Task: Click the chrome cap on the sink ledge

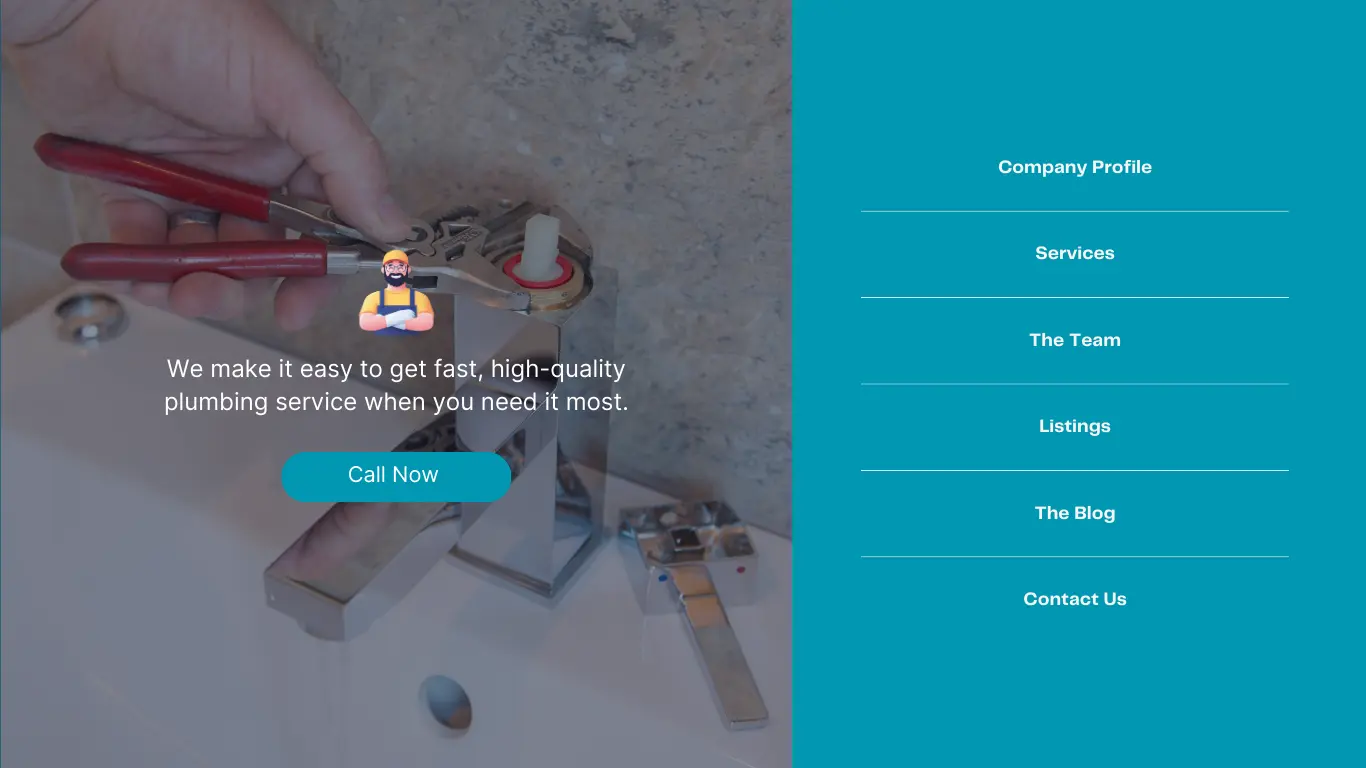Action: coord(91,317)
